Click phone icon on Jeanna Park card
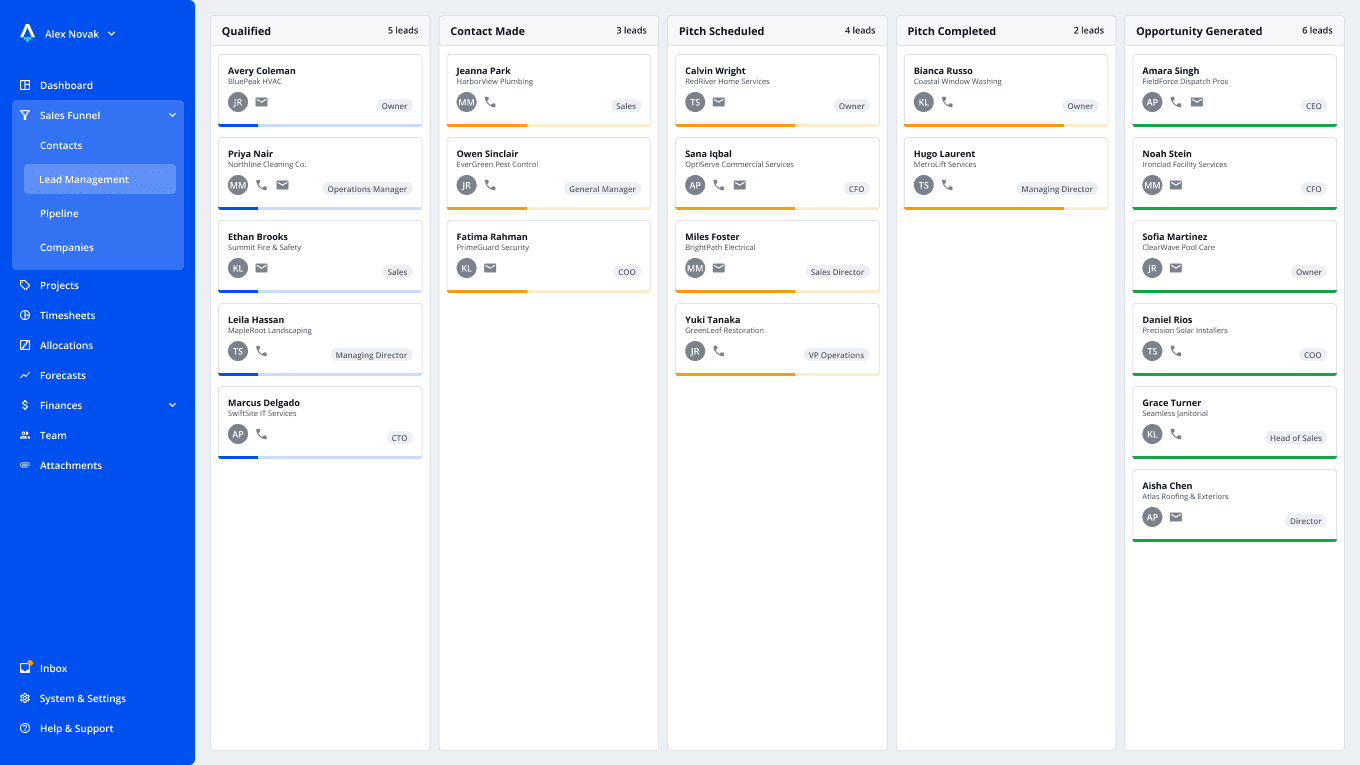This screenshot has width=1360, height=765. pyautogui.click(x=490, y=102)
